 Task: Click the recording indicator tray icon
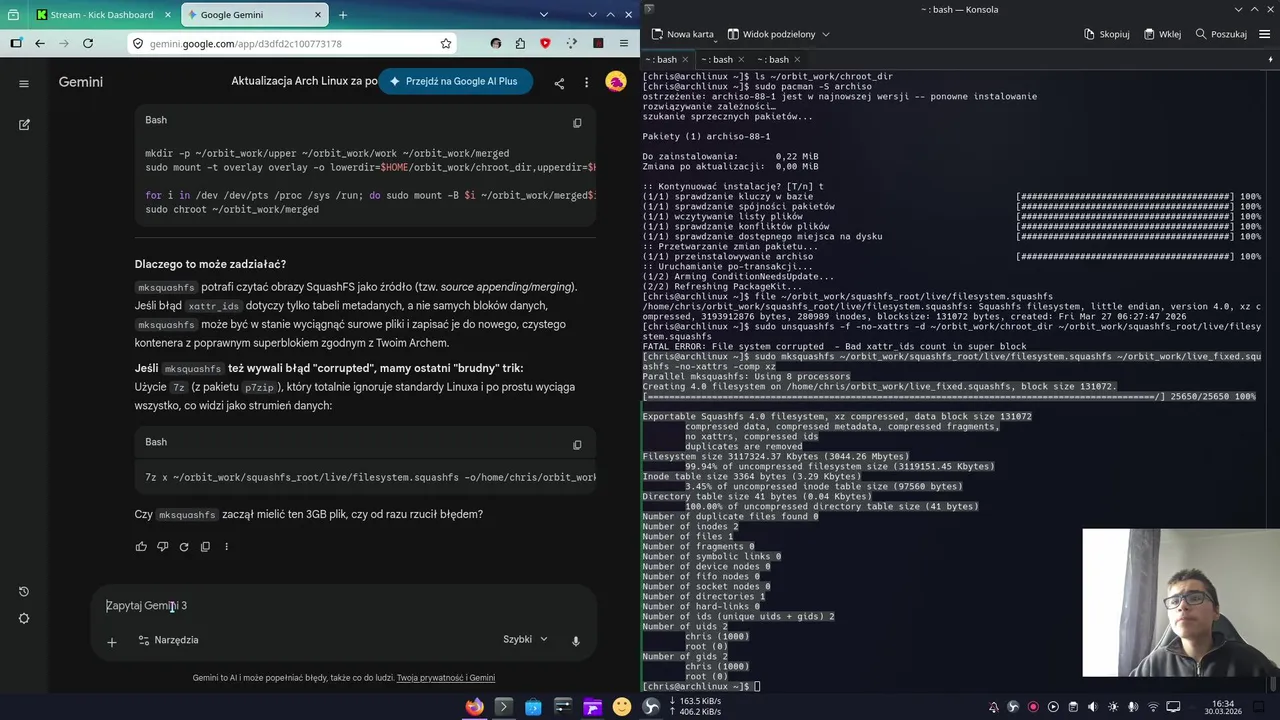point(1033,707)
